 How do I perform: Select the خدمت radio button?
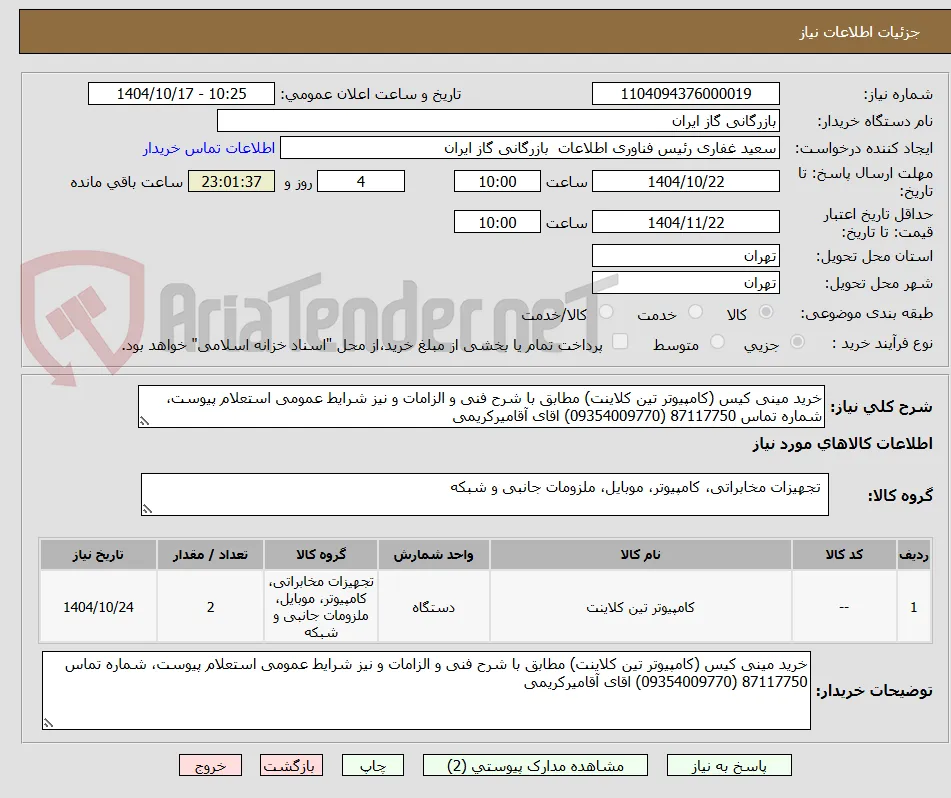point(695,312)
